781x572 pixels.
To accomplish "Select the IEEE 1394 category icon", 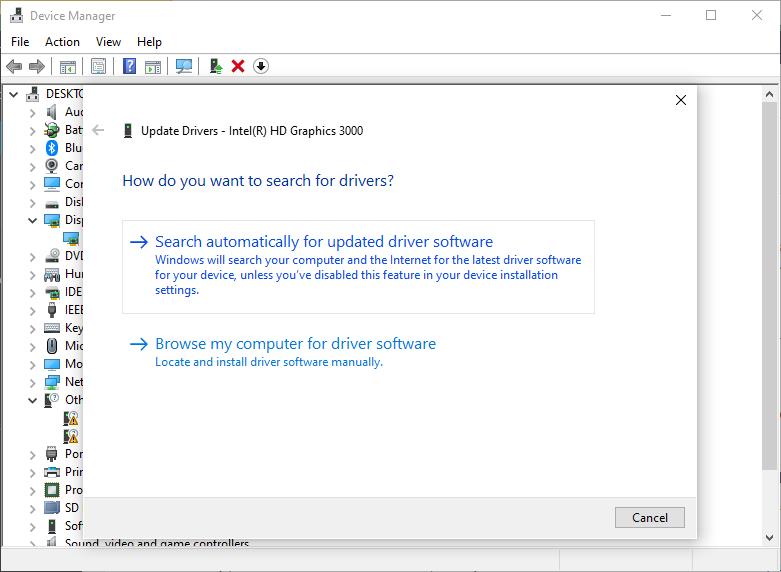I will [x=52, y=310].
